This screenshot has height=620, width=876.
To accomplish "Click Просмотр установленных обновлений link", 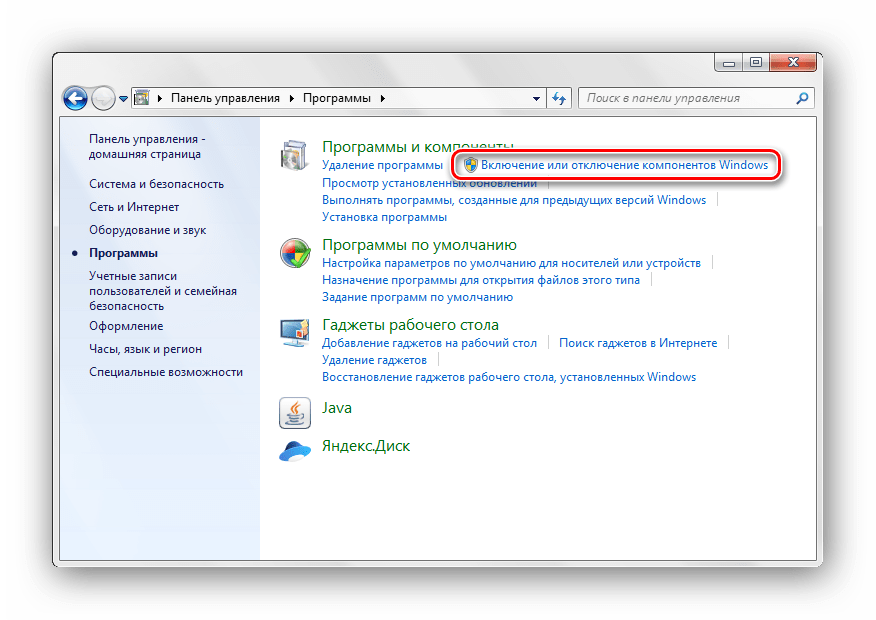I will (429, 183).
